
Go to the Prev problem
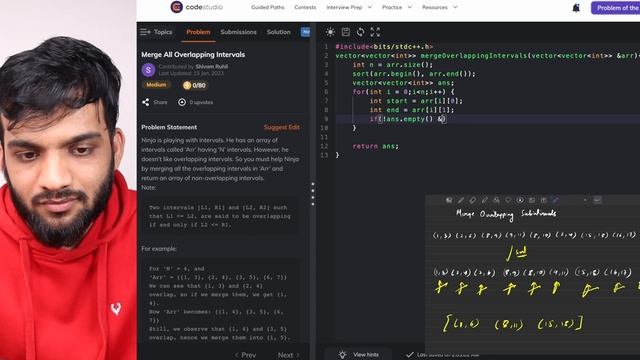(x=245, y=355)
